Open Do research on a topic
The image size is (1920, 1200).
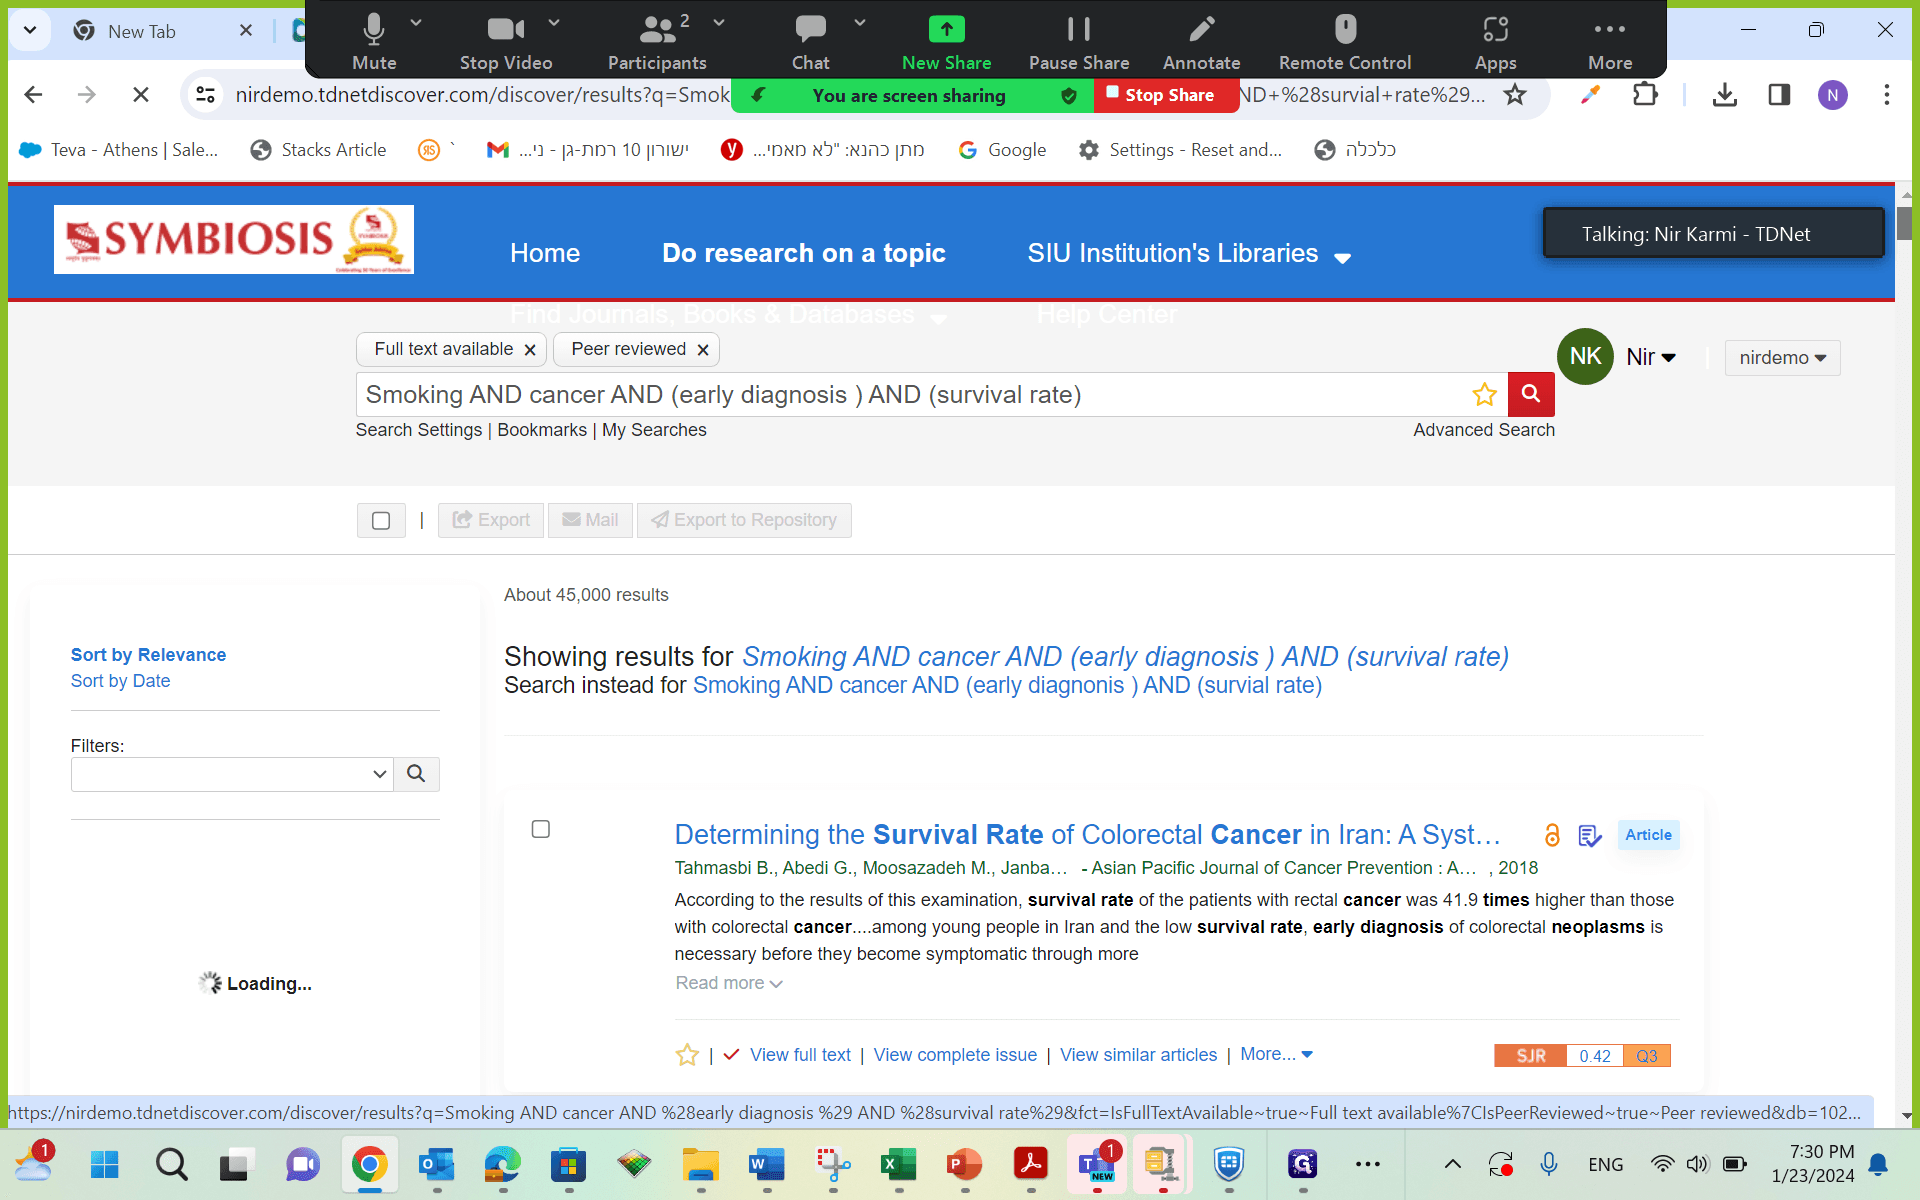pyautogui.click(x=804, y=253)
